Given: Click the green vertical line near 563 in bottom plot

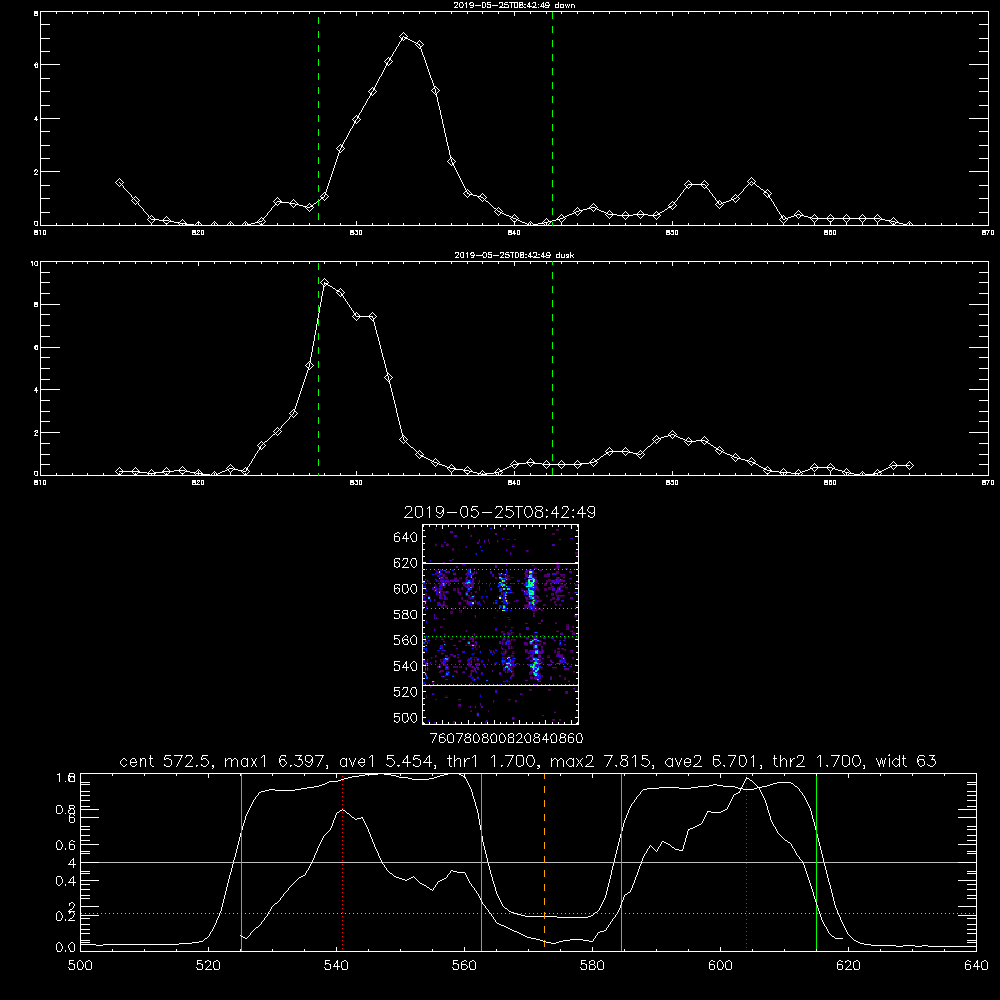Looking at the screenshot, I should [x=482, y=862].
